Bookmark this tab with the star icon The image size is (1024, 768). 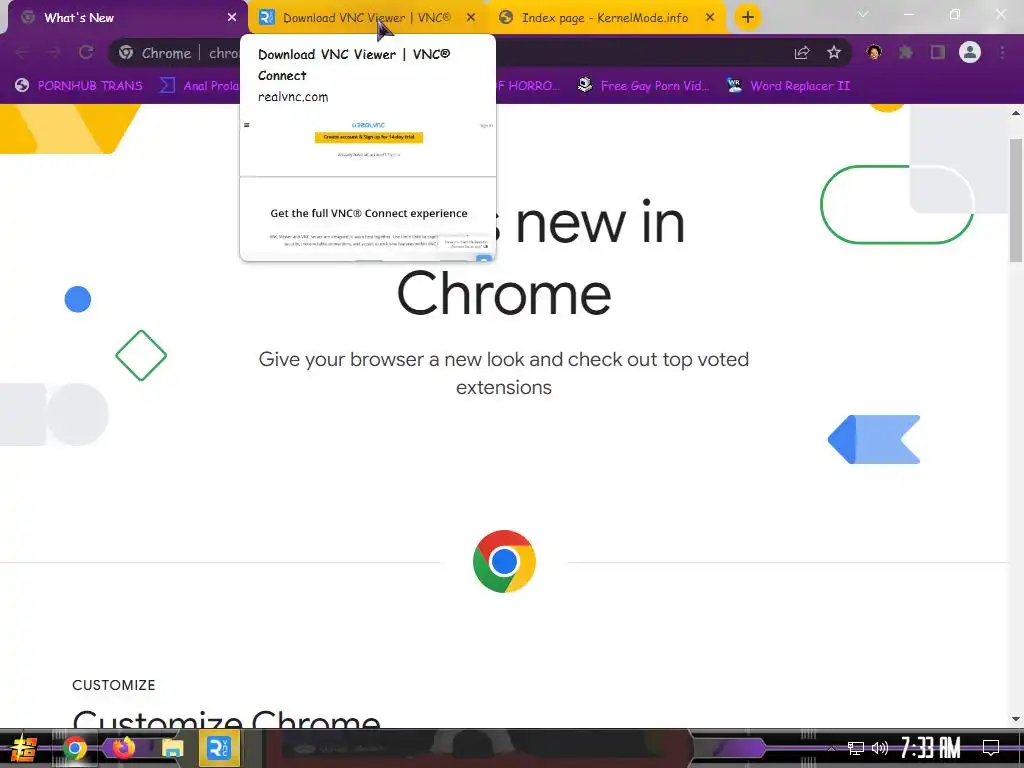(x=834, y=53)
